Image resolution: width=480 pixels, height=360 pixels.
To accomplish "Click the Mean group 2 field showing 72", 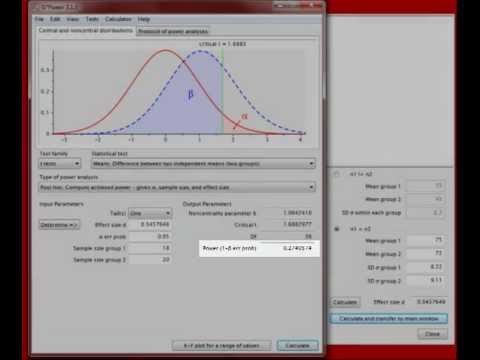I will point(426,253).
